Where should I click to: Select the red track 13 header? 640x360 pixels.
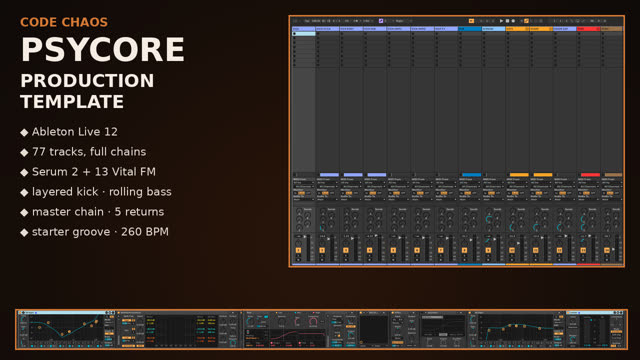tap(588, 29)
